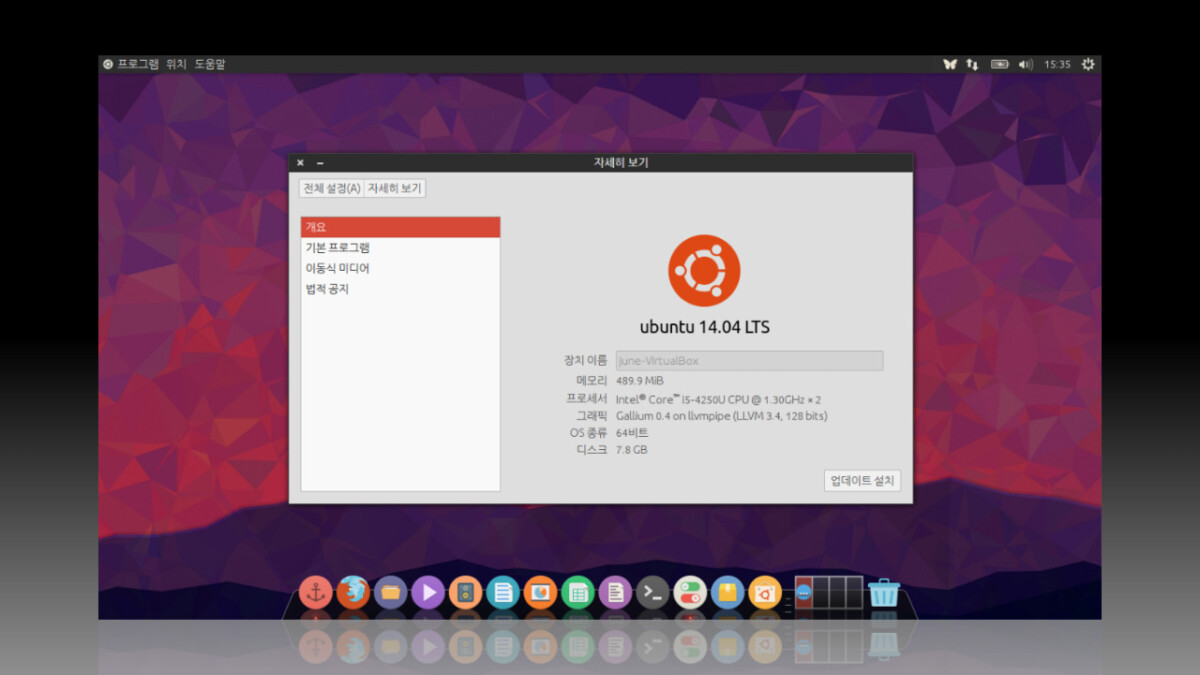The width and height of the screenshot is (1200, 675).
Task: Click the 489.9 MiB memory value
Action: [640, 381]
